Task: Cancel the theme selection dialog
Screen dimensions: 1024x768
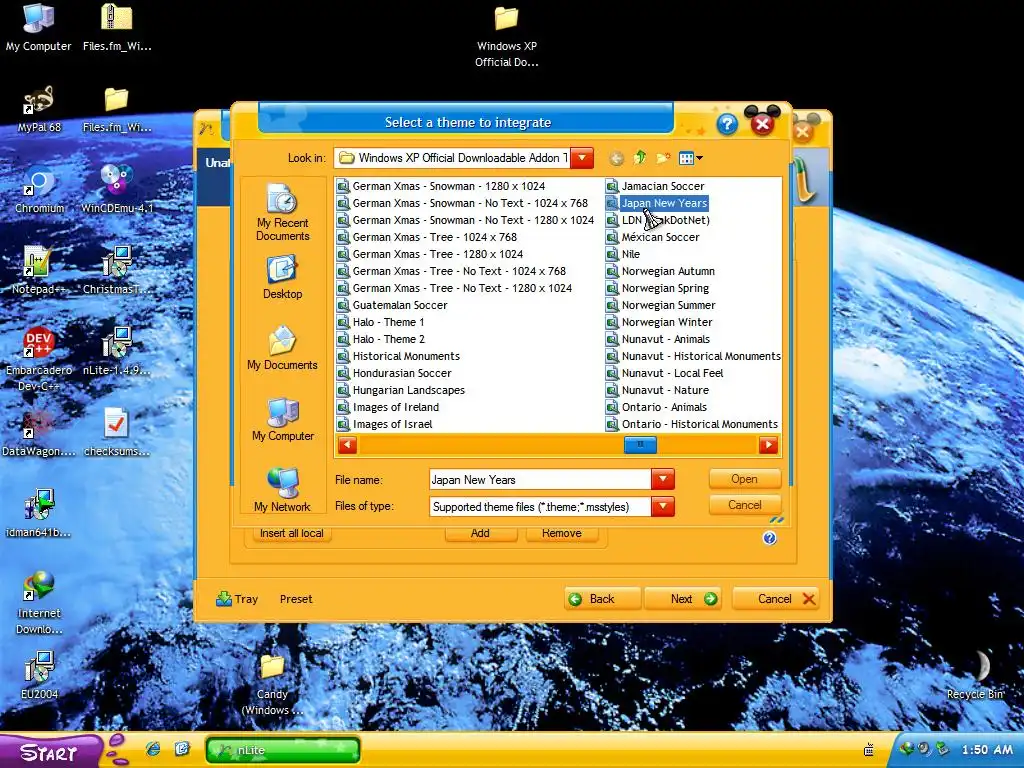Action: coord(744,505)
